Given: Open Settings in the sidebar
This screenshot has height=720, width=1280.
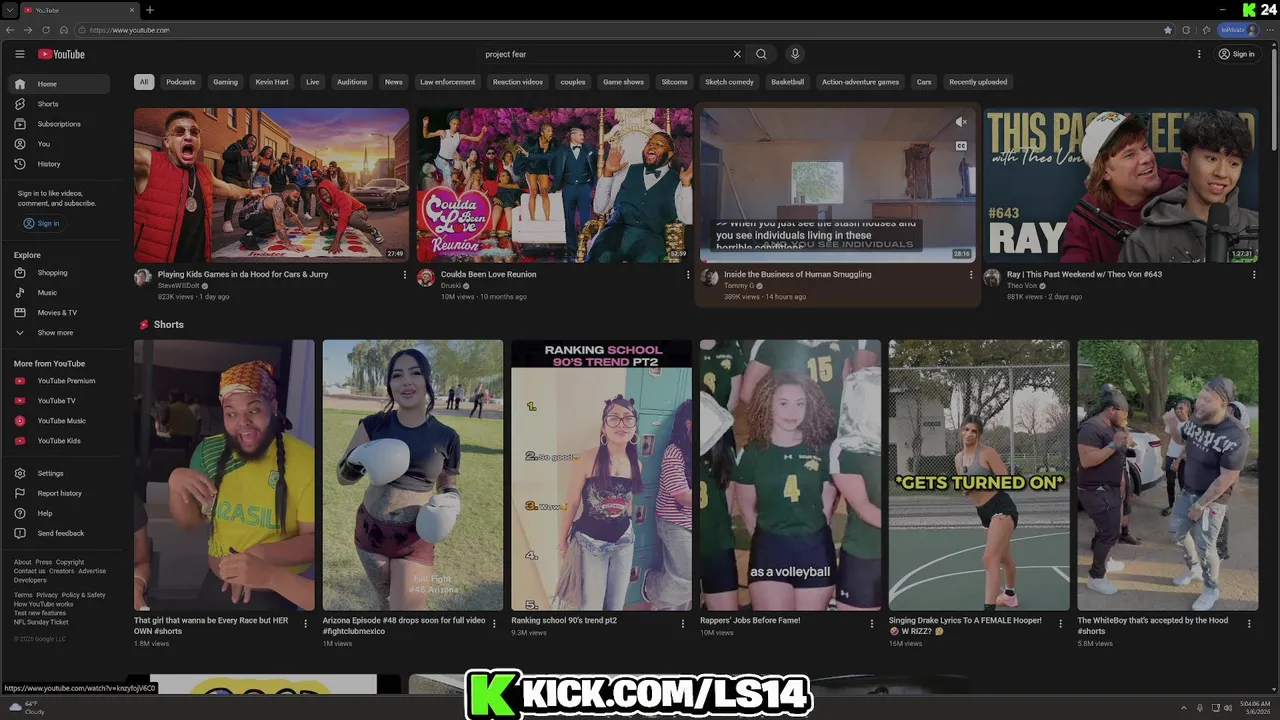Looking at the screenshot, I should click(60, 473).
